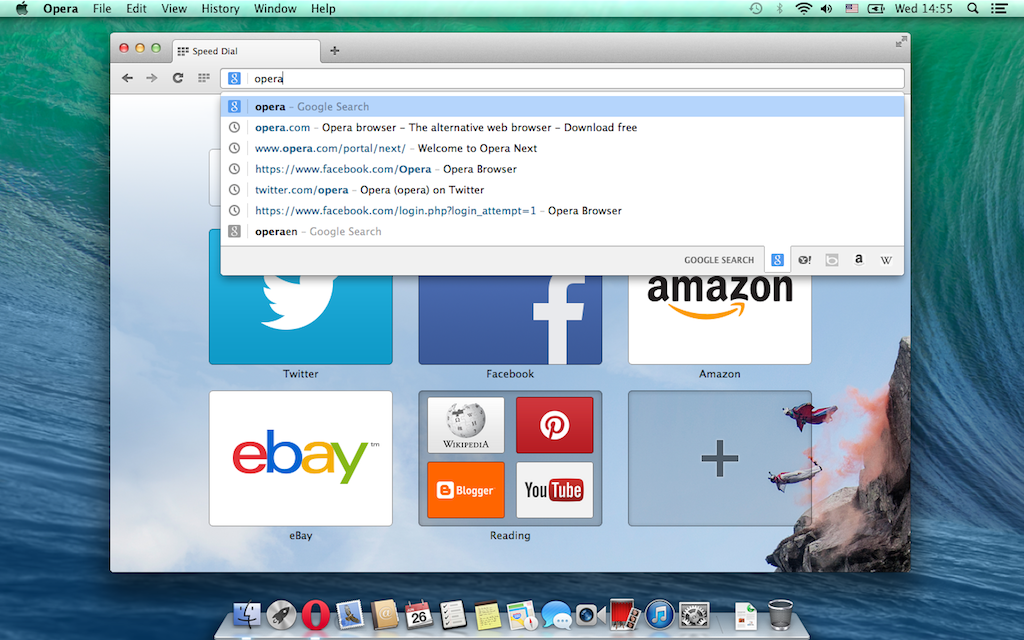
Task: Choose the 'opera – Google Search' suggestion
Action: pyautogui.click(x=312, y=107)
